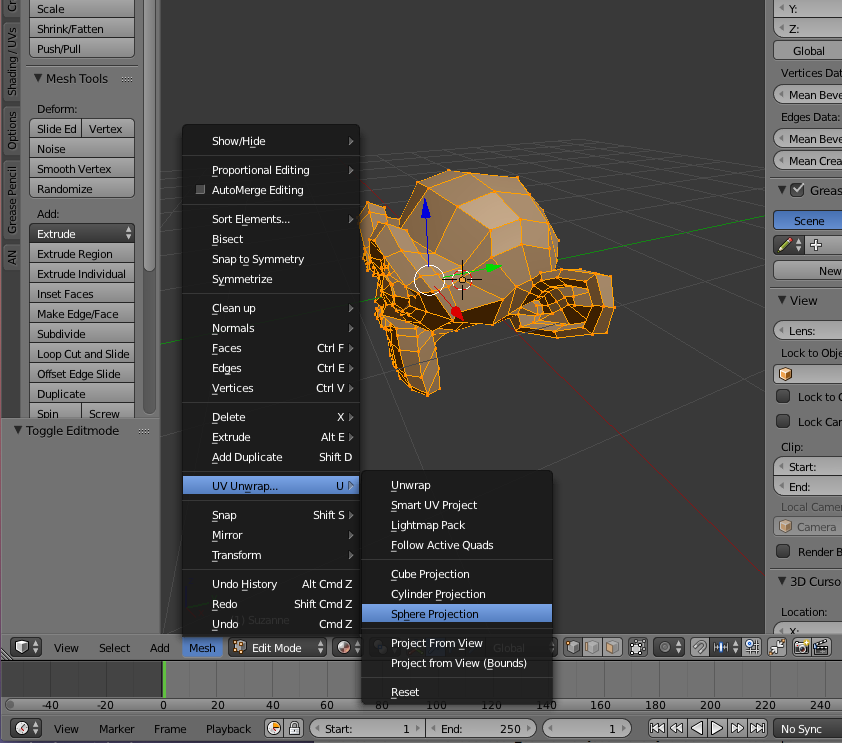Screen dimensions: 842x743
Task: Click the Randomize deform button
Action: [x=82, y=188]
